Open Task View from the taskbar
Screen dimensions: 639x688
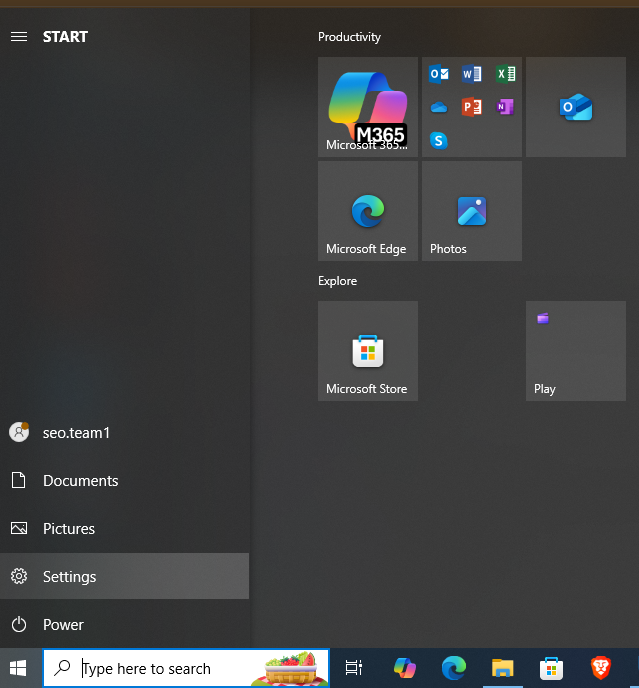tap(354, 668)
